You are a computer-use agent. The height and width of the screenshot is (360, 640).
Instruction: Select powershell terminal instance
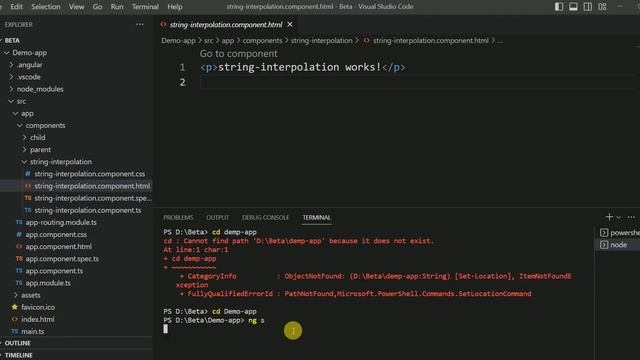[x=620, y=233]
